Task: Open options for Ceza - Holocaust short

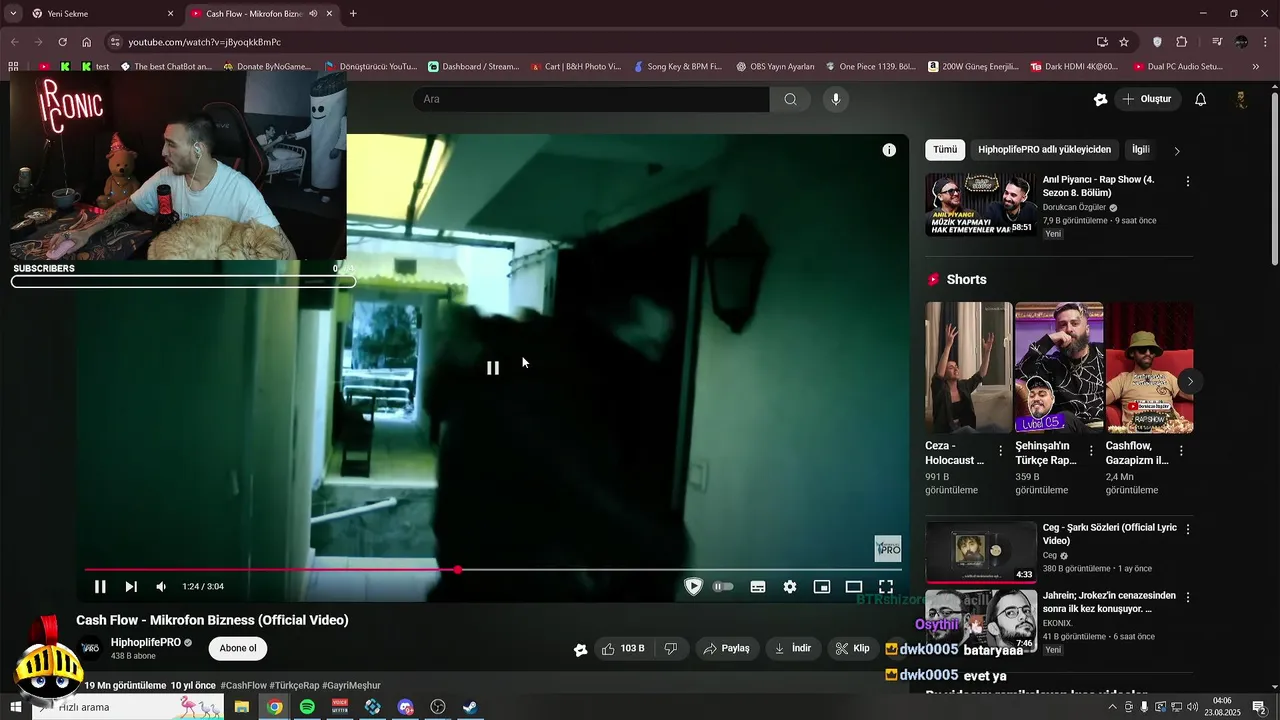Action: click(1001, 451)
